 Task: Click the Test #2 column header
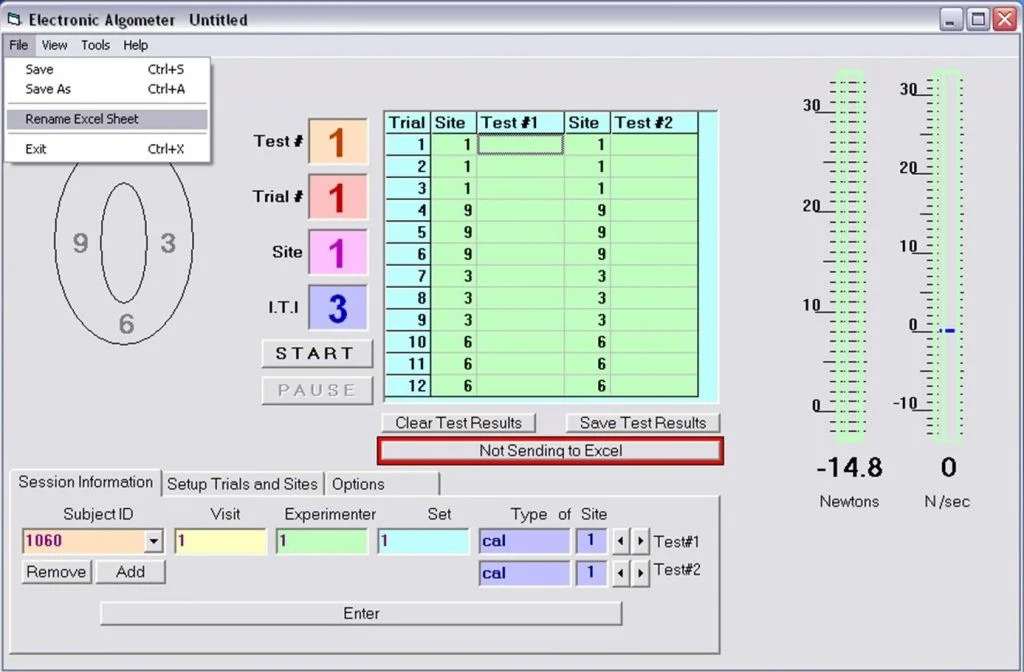point(654,123)
